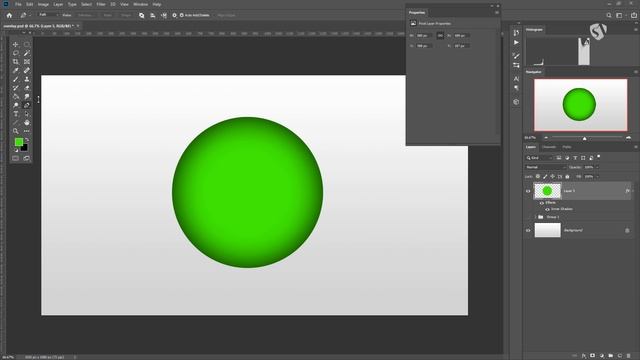This screenshot has width=640, height=360.
Task: Select the Eyedropper tool
Action: pyautogui.click(x=16, y=70)
